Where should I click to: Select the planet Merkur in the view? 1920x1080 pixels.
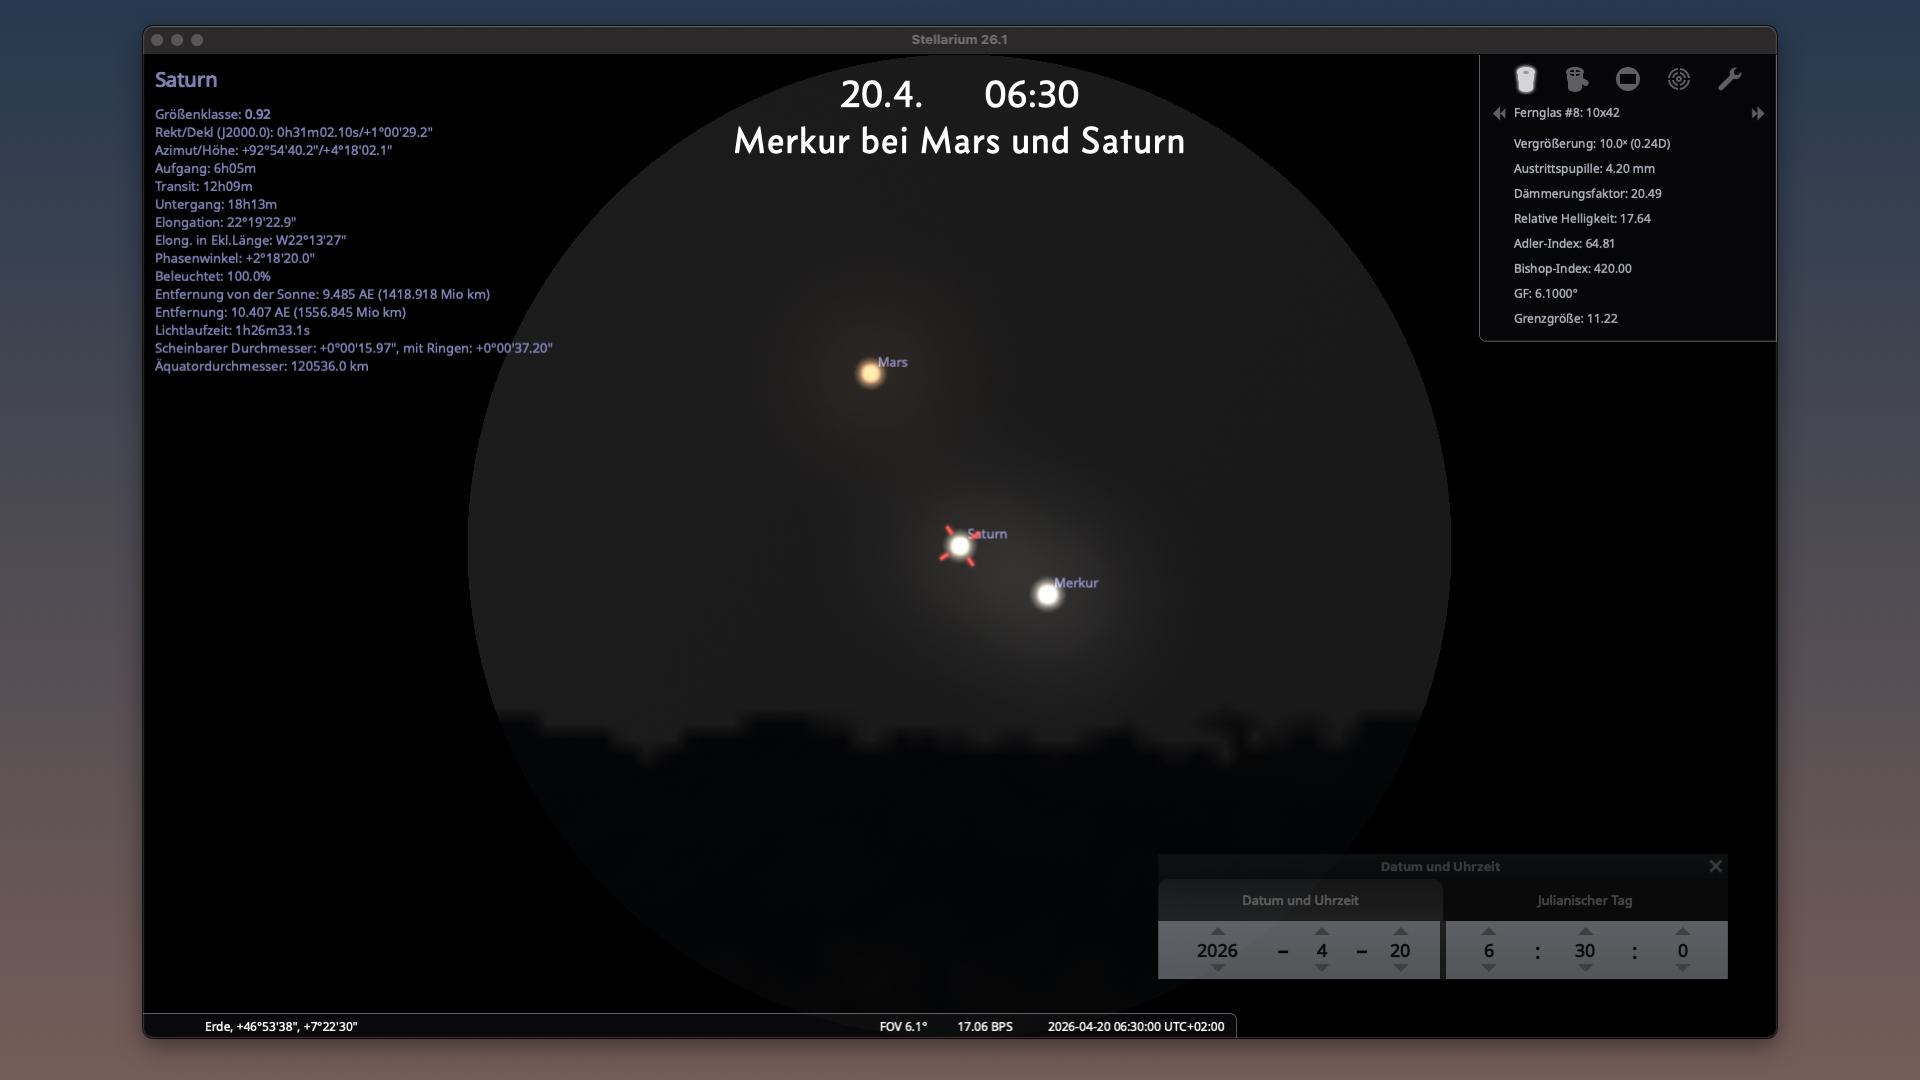tap(1047, 595)
